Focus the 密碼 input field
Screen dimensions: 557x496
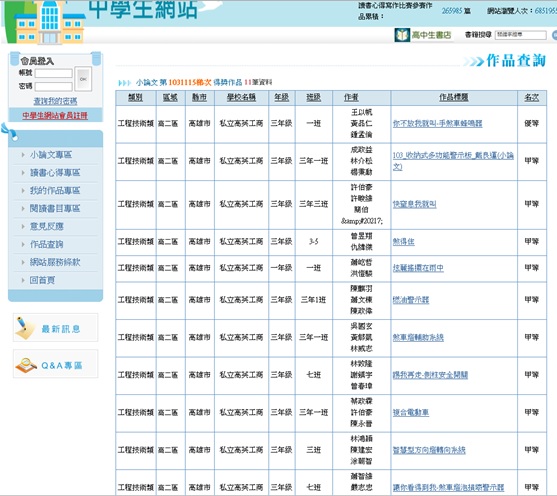pos(54,86)
